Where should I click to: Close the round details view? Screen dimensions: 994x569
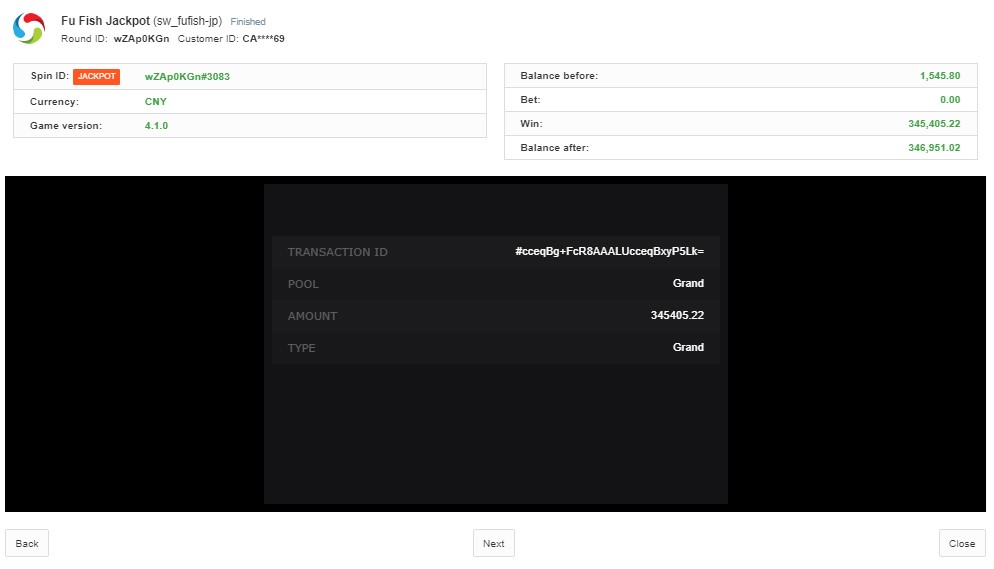(962, 544)
